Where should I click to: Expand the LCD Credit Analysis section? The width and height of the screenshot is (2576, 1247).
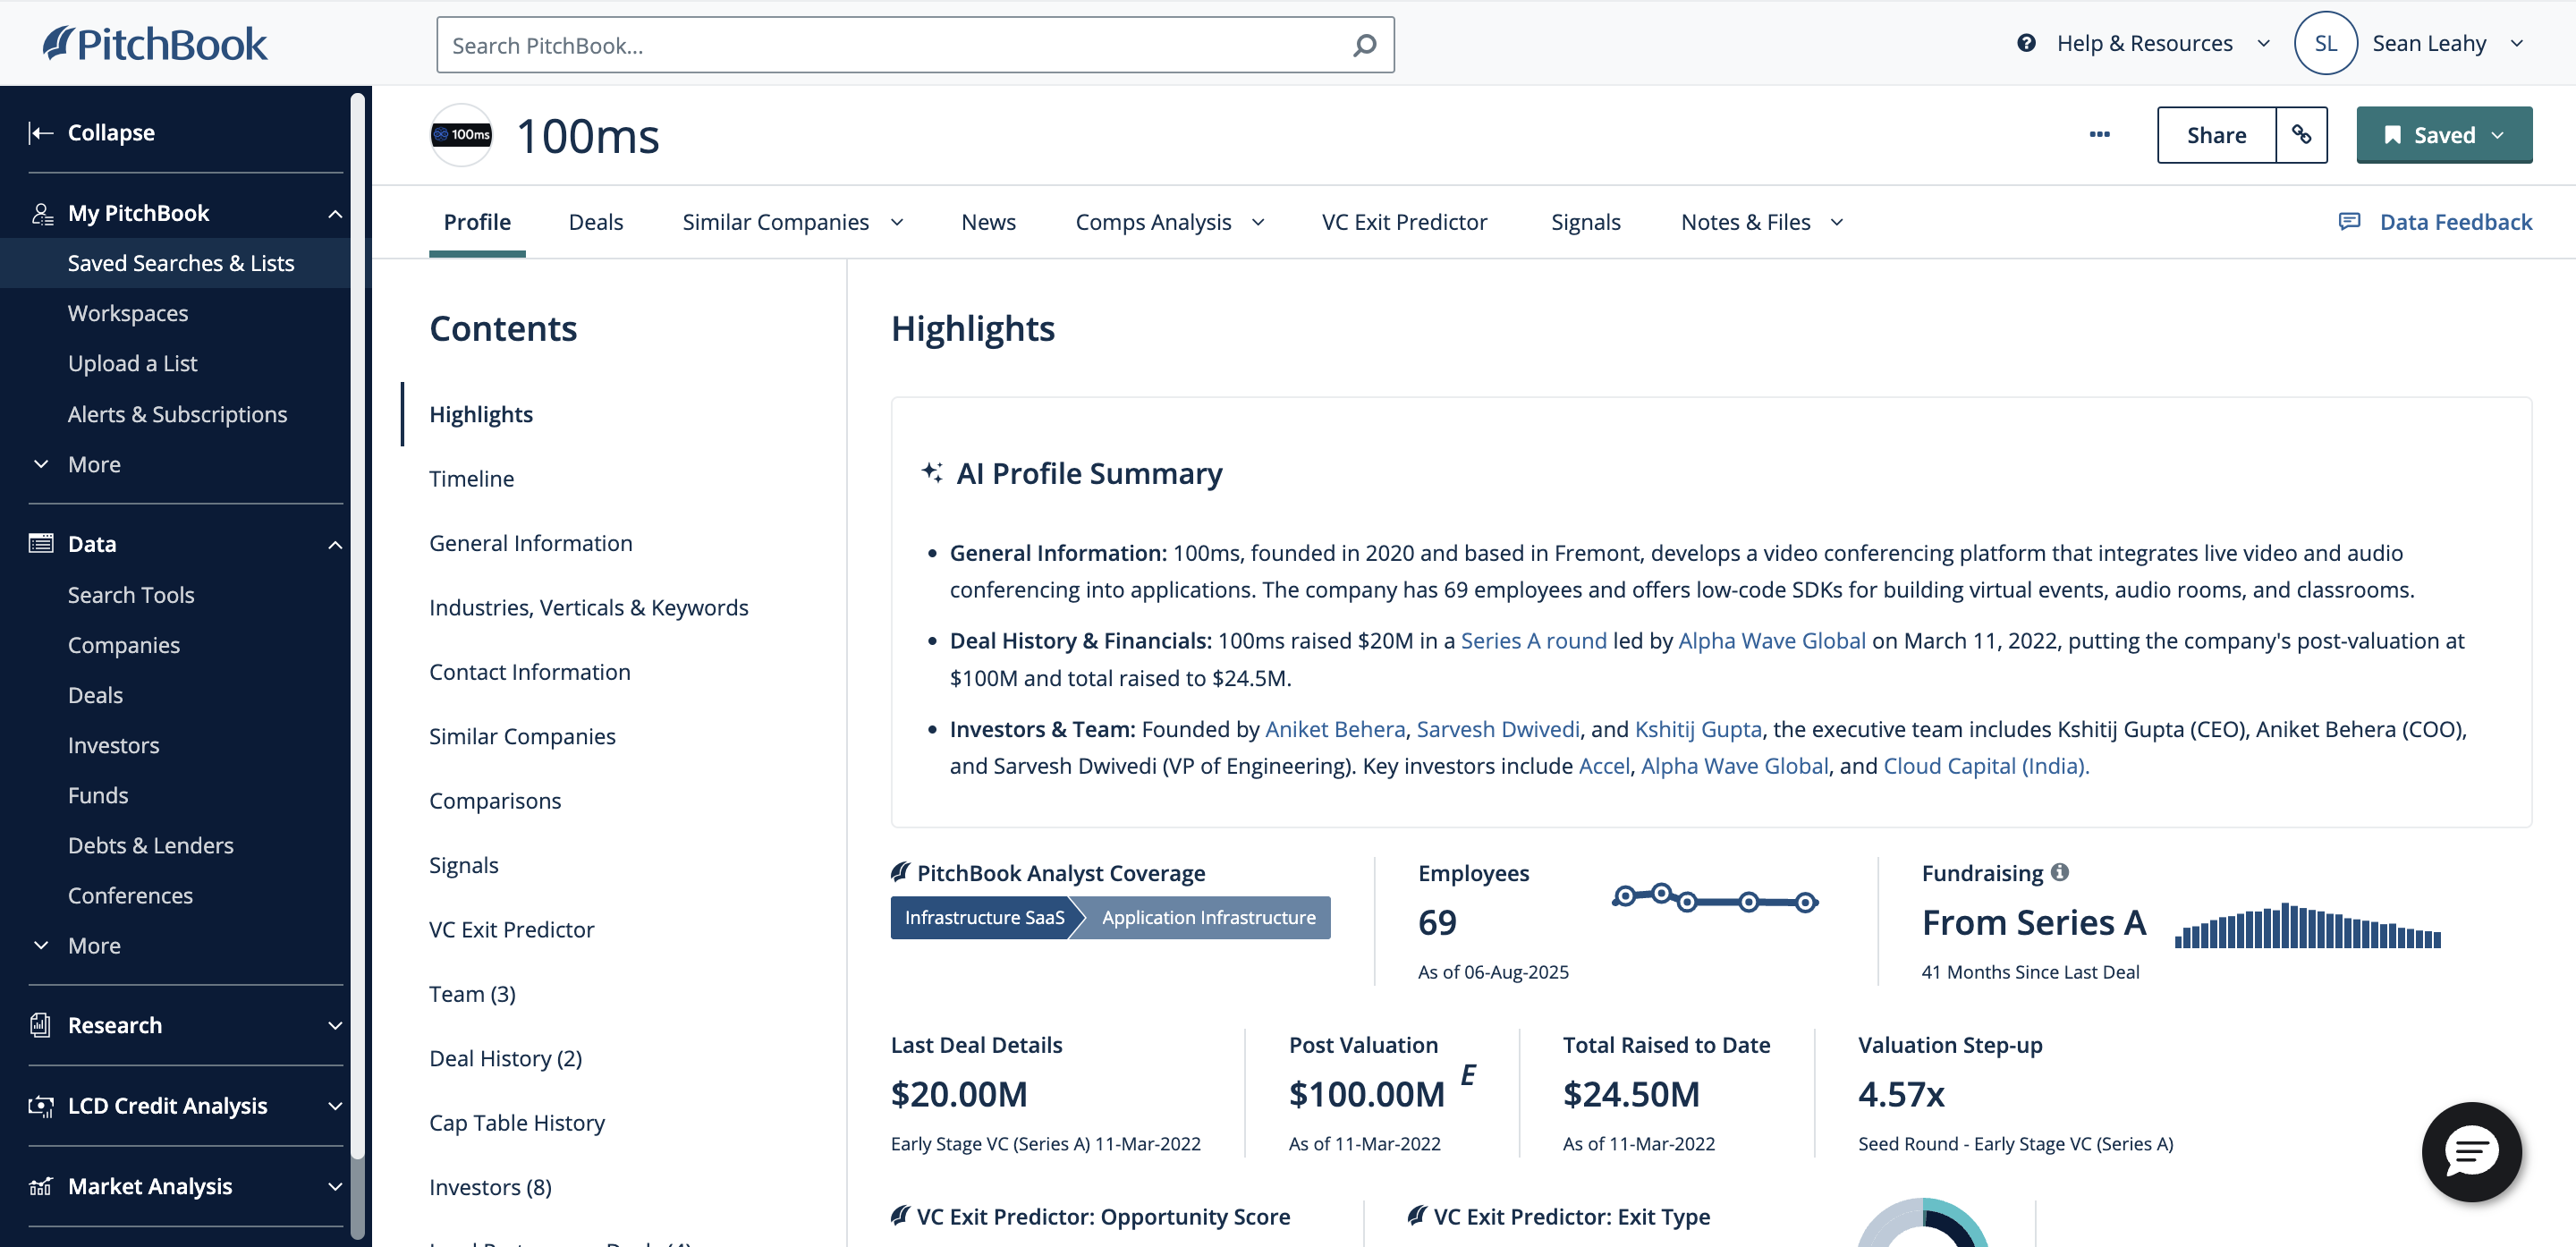[x=335, y=1105]
